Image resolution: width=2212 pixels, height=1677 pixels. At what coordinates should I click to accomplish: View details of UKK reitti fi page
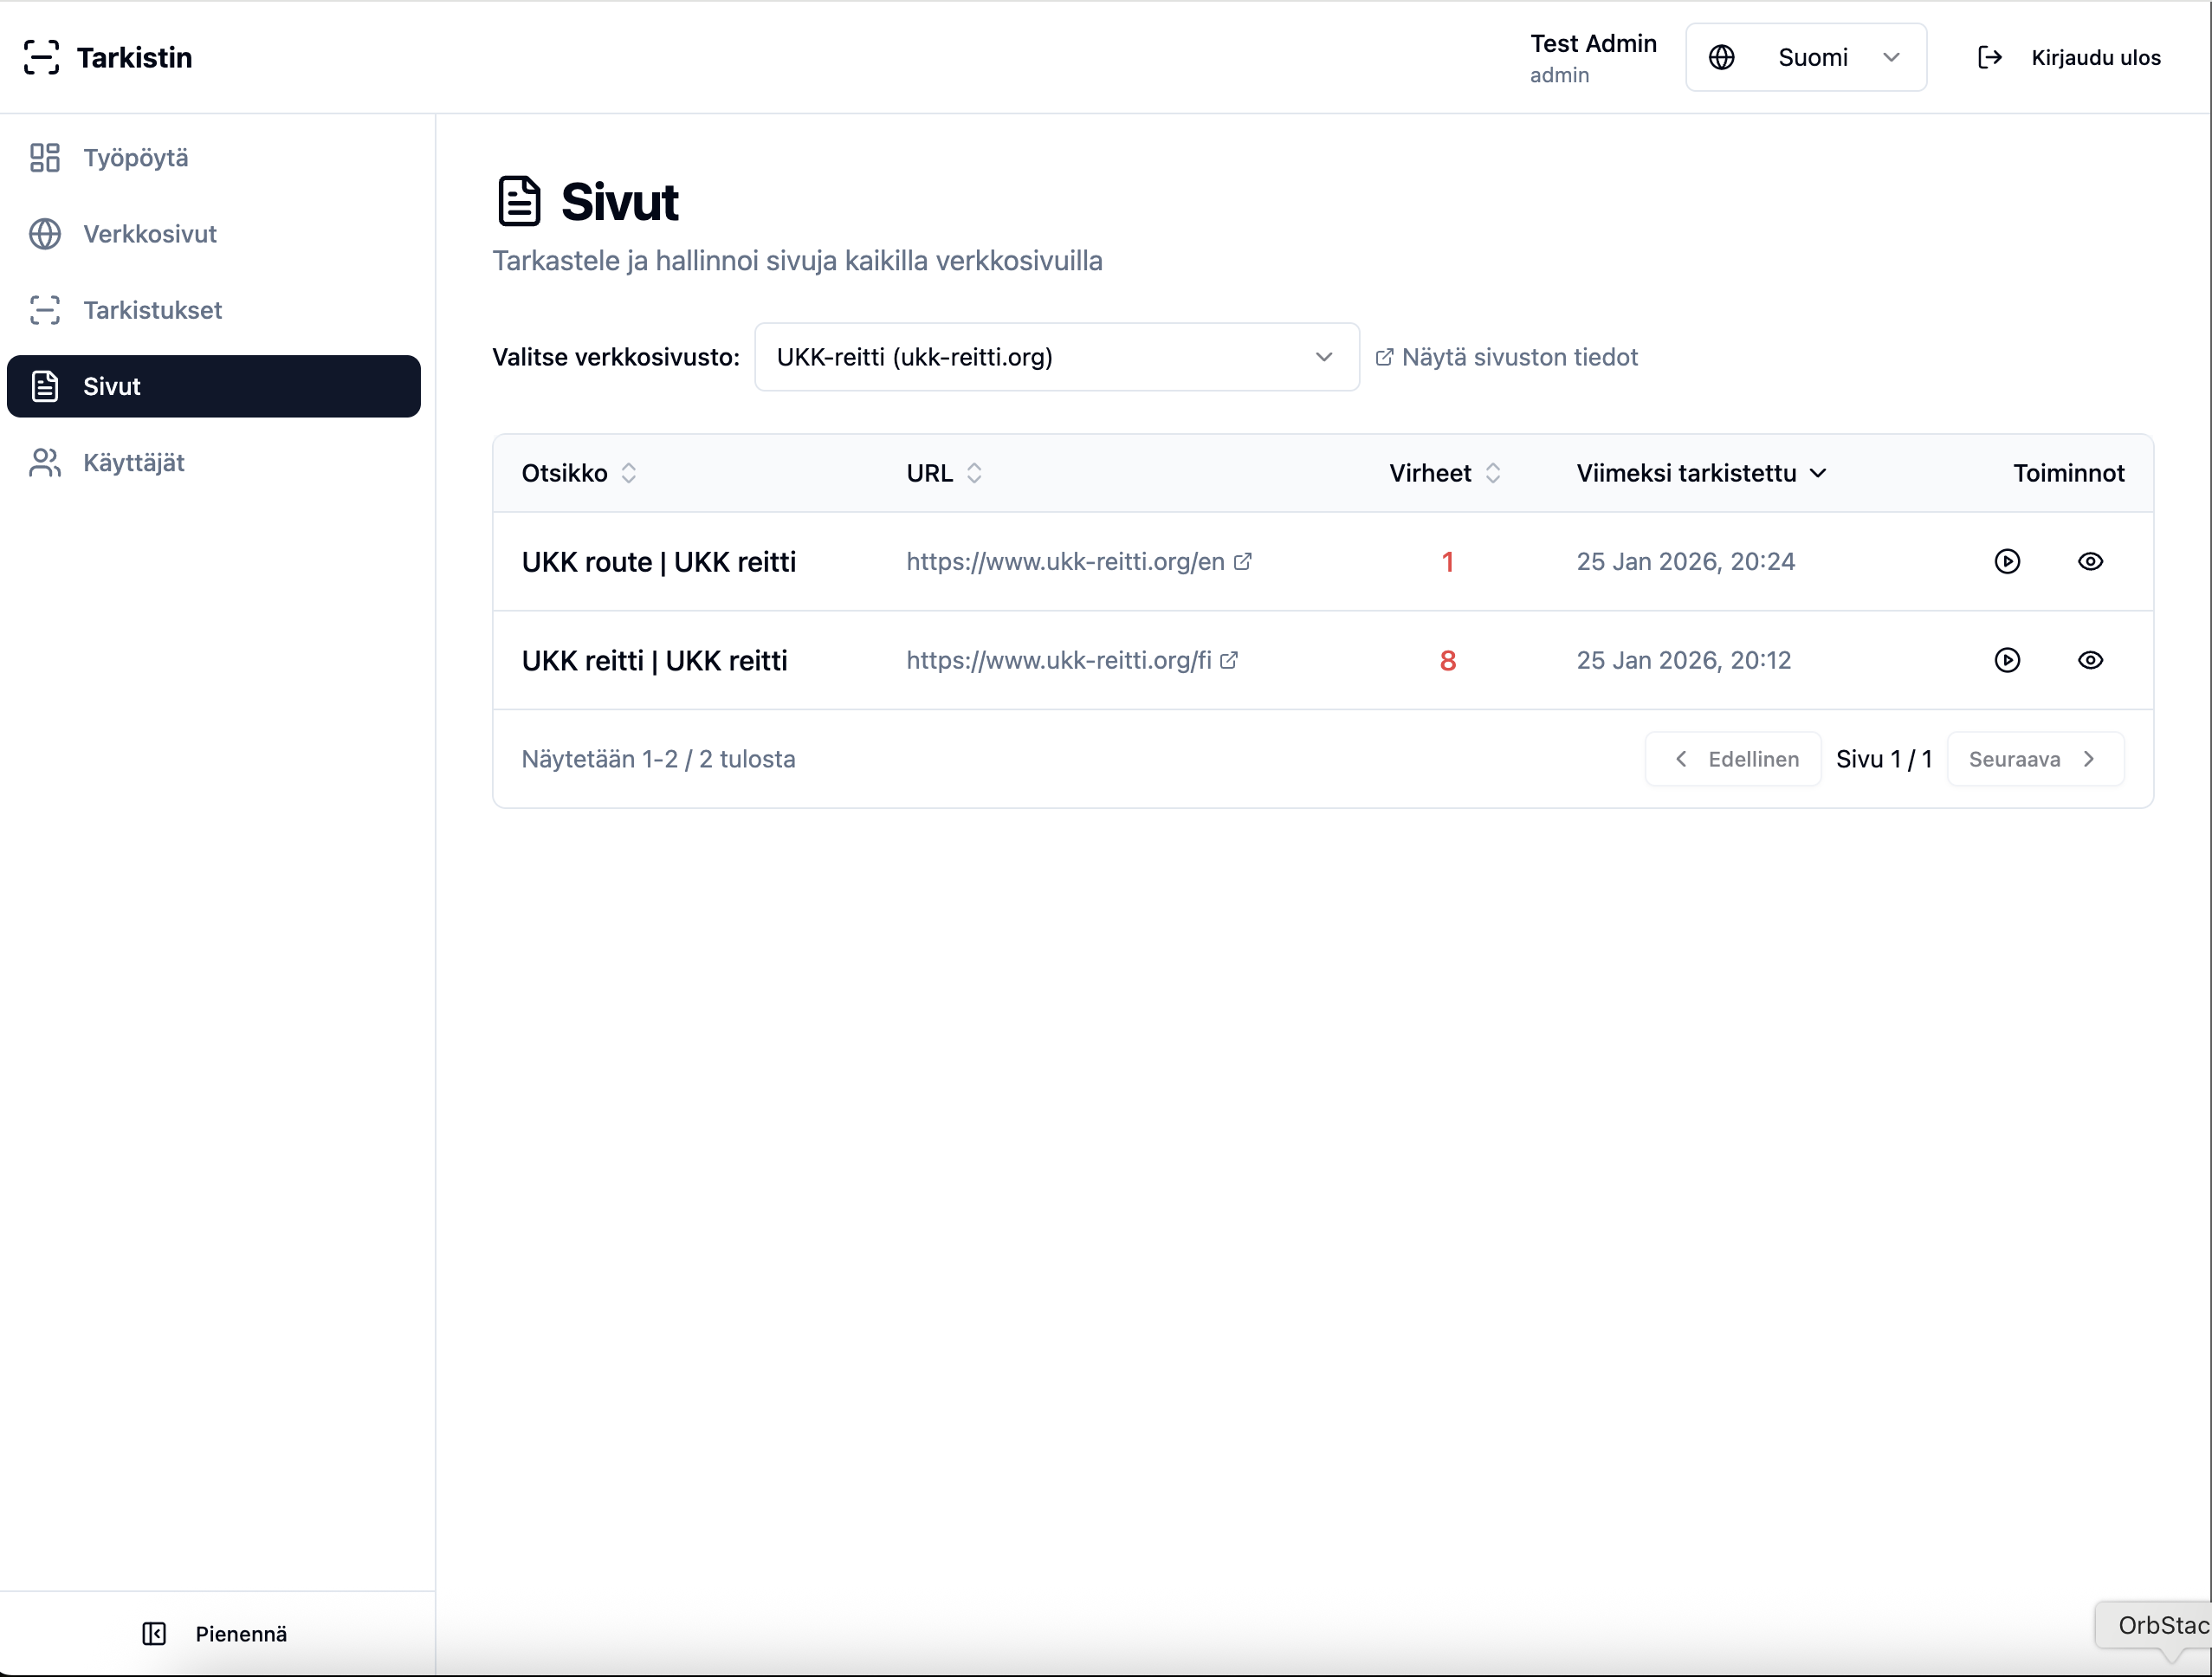tap(2090, 660)
